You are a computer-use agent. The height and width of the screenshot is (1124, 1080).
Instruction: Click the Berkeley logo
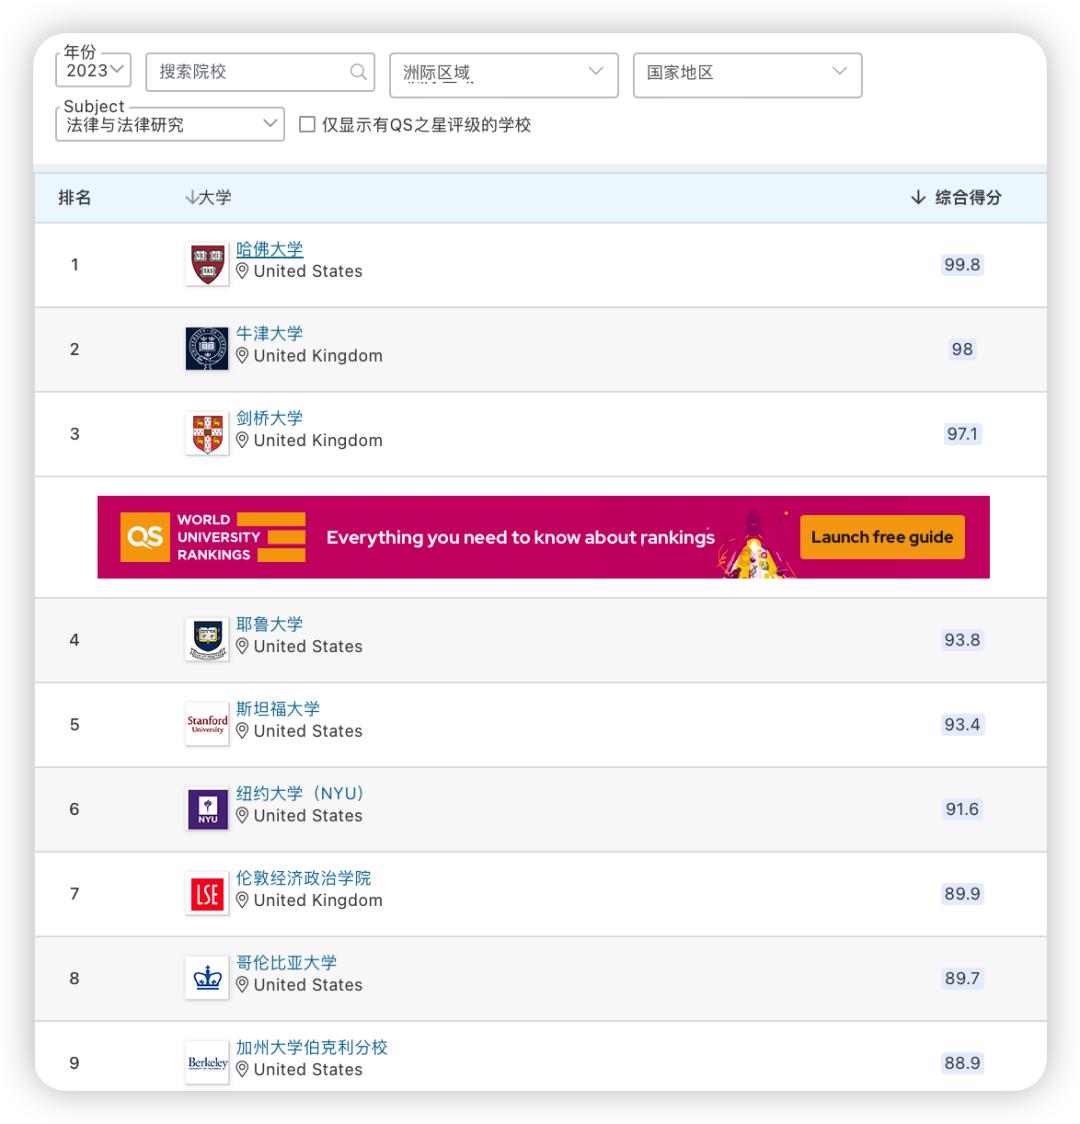[x=206, y=1061]
